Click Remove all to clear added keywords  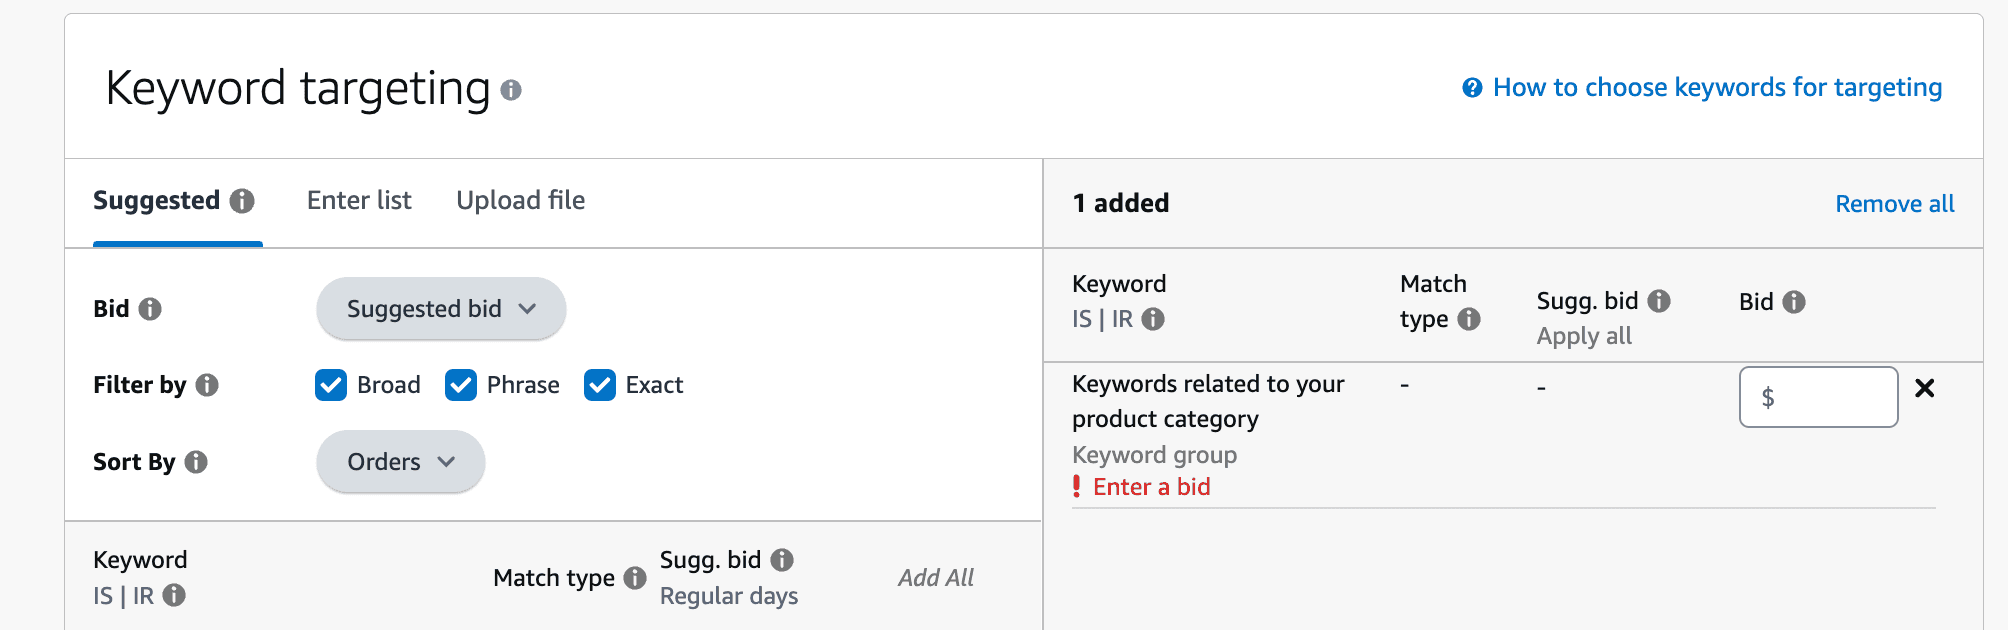[1893, 203]
